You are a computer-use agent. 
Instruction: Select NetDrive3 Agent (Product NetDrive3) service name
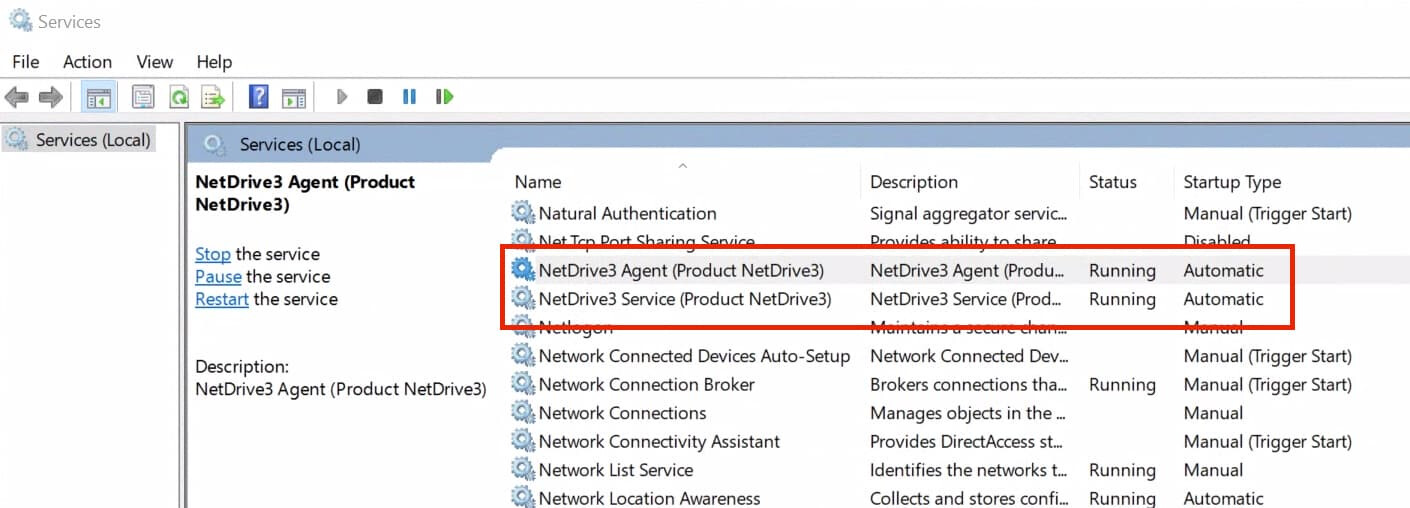pos(681,270)
